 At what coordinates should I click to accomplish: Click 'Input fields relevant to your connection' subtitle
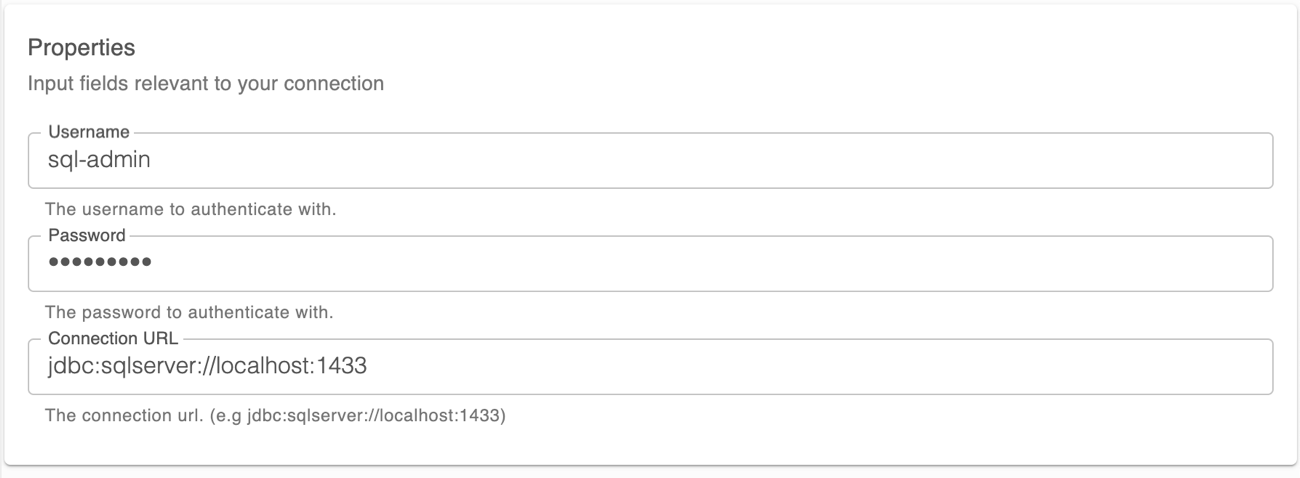point(206,83)
